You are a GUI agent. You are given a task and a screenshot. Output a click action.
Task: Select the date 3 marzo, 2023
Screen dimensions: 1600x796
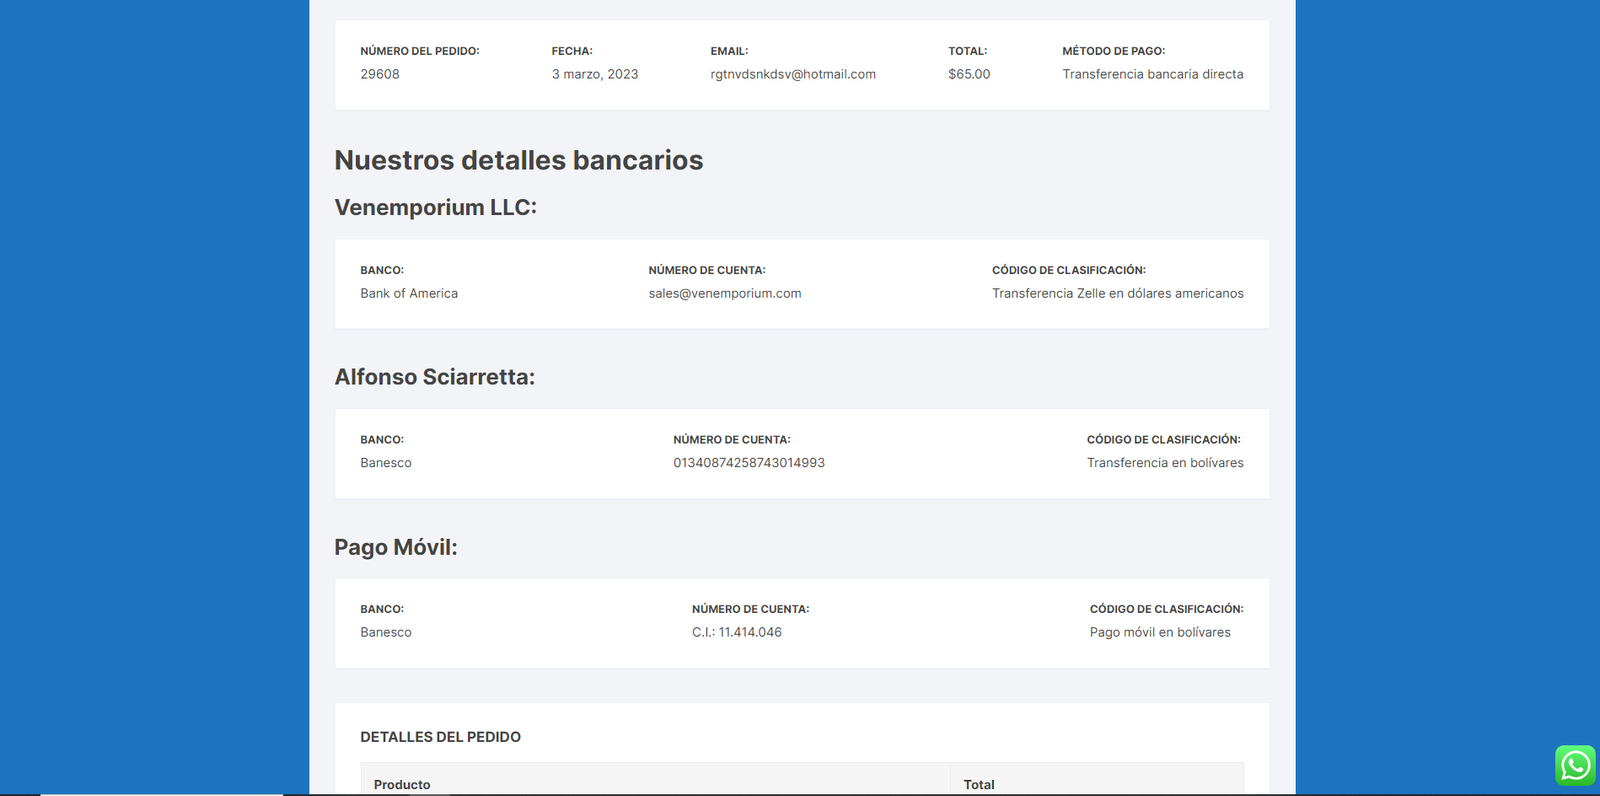pyautogui.click(x=595, y=74)
